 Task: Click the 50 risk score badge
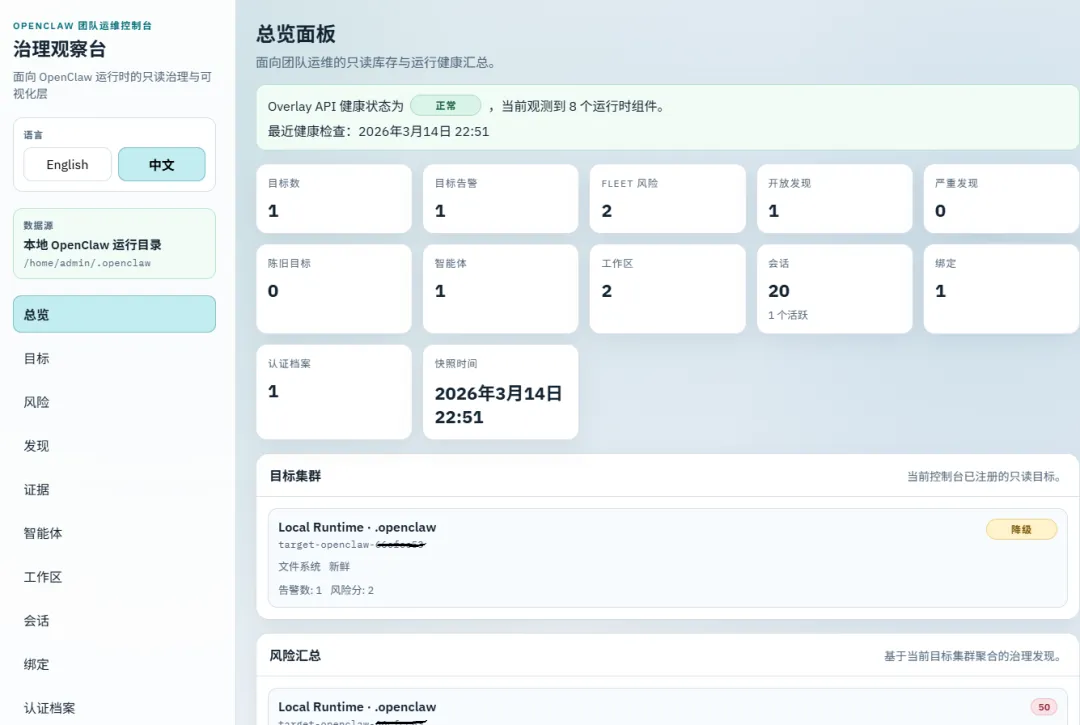(x=1043, y=707)
